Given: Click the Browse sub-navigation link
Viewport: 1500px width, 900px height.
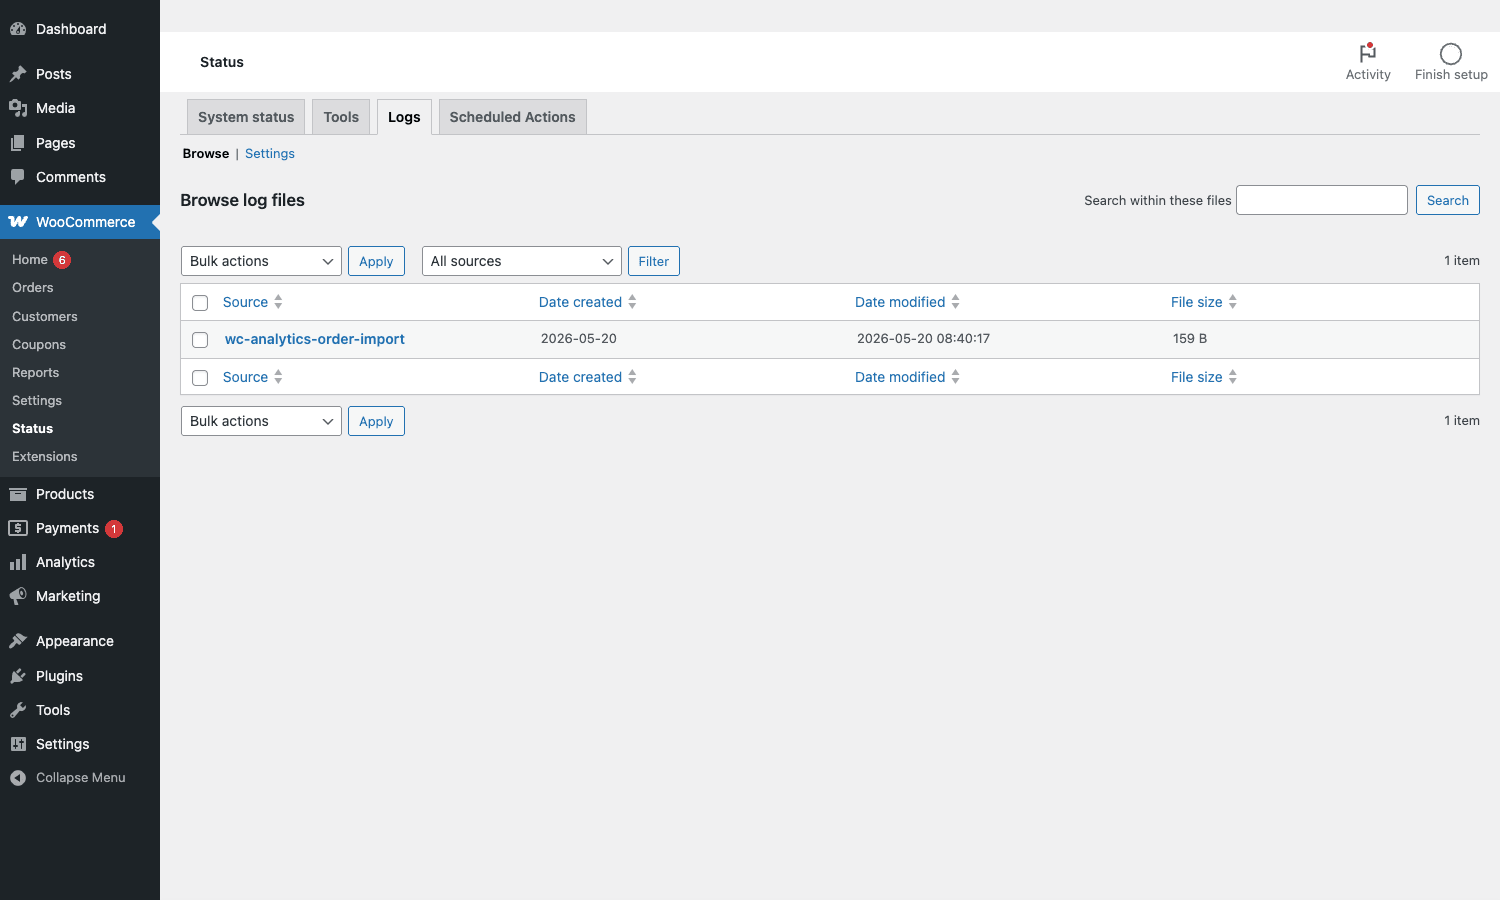Looking at the screenshot, I should pyautogui.click(x=206, y=153).
